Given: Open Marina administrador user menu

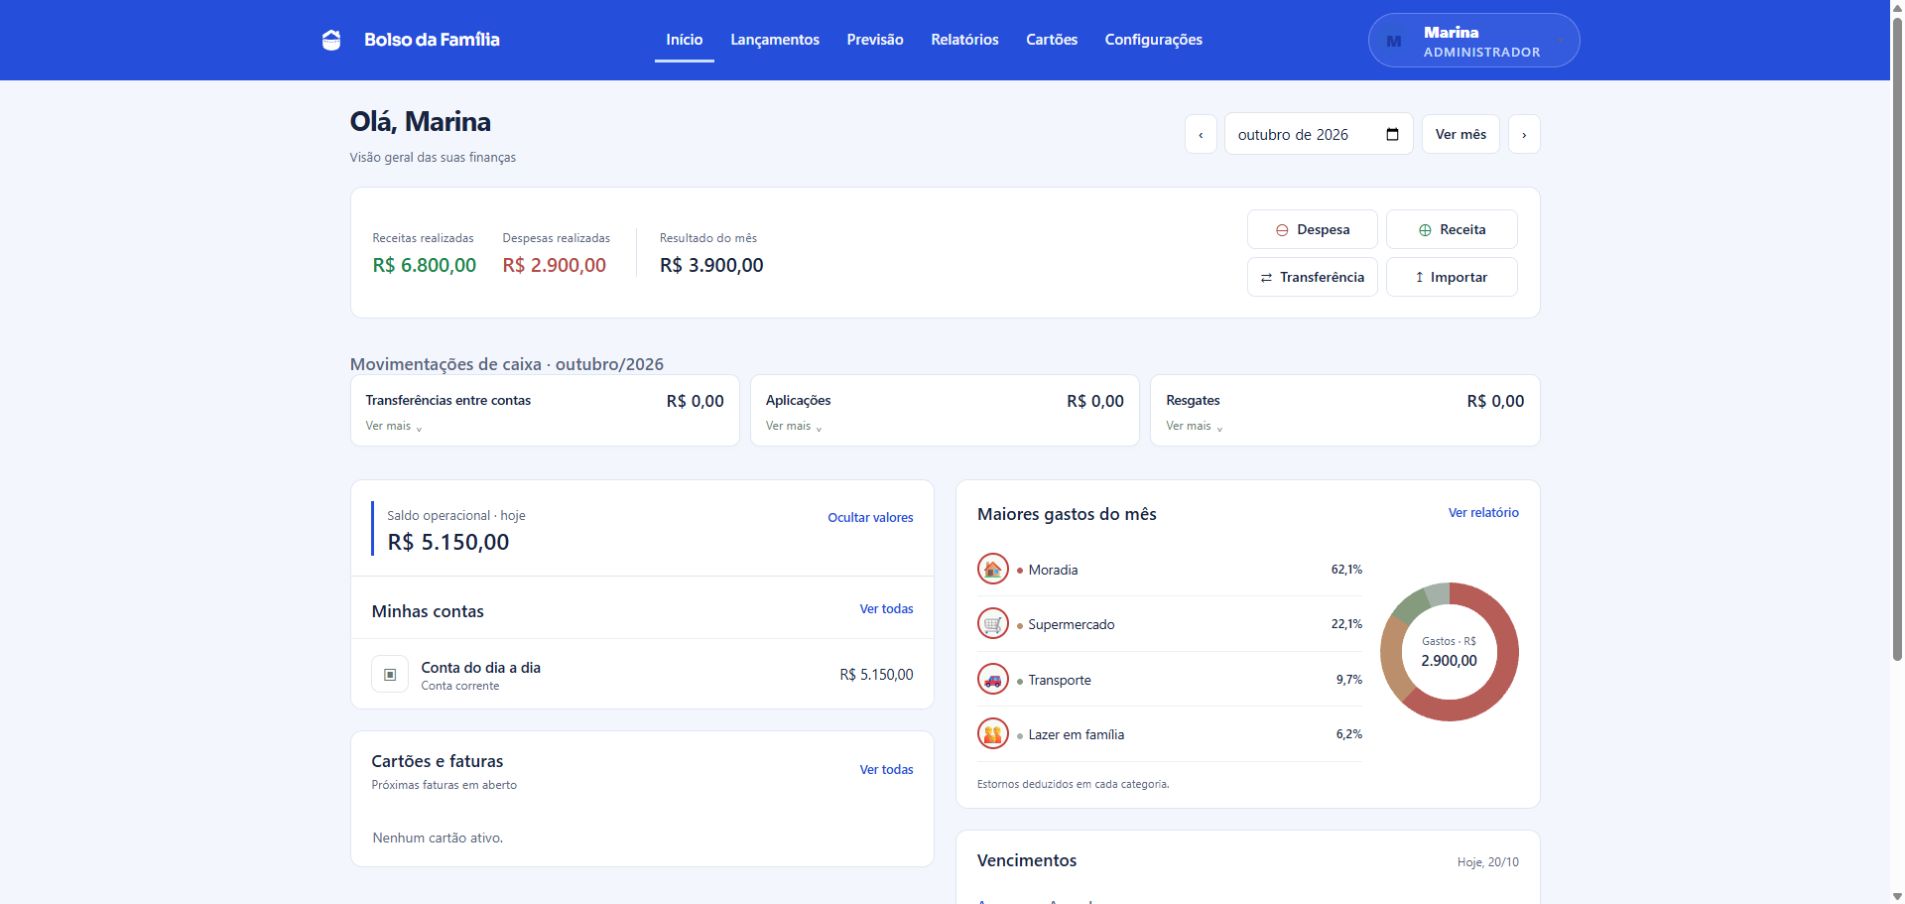Looking at the screenshot, I should coord(1474,41).
